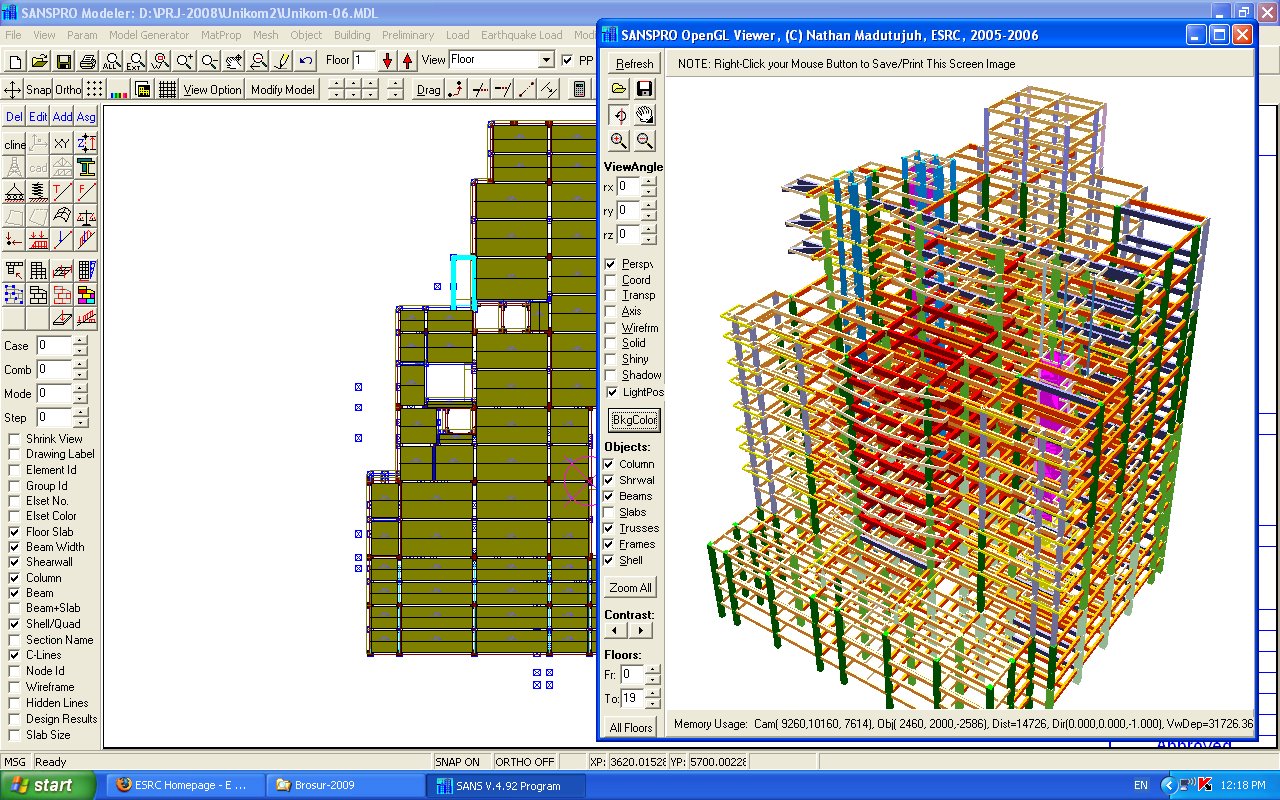Screen dimensions: 1280x800
Task: Click the New file icon in the Modeler toolbar
Action: (x=15, y=61)
